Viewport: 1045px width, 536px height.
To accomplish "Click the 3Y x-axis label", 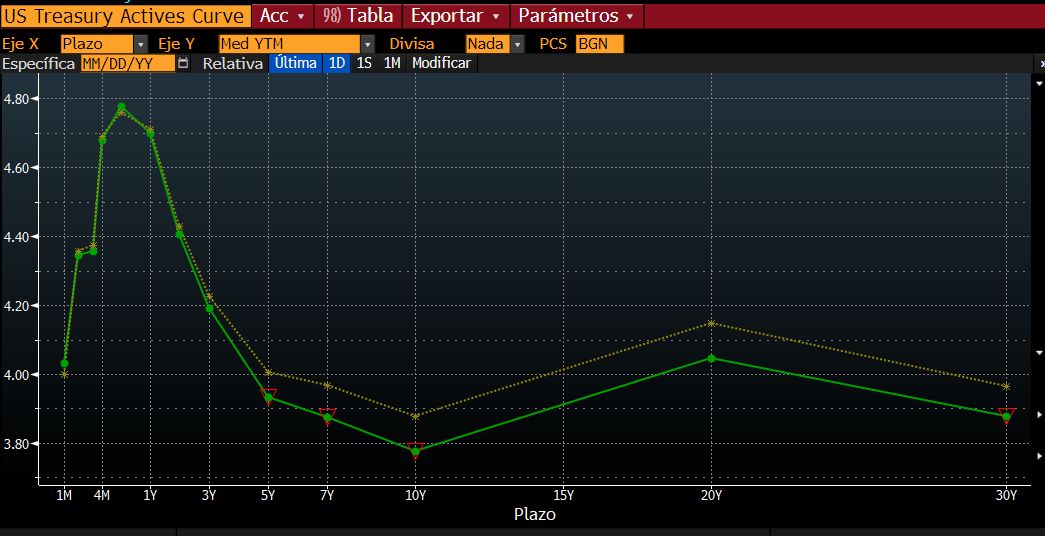I will (x=209, y=495).
